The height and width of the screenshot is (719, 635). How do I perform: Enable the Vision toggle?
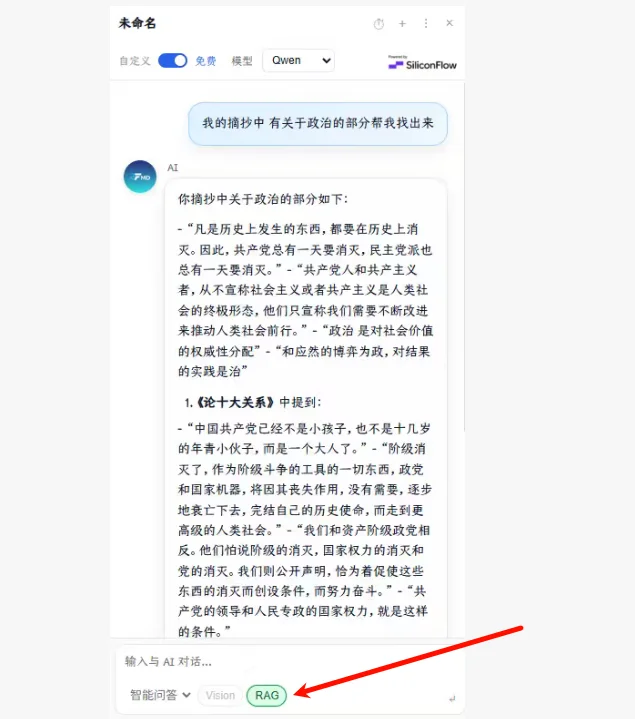coord(220,695)
